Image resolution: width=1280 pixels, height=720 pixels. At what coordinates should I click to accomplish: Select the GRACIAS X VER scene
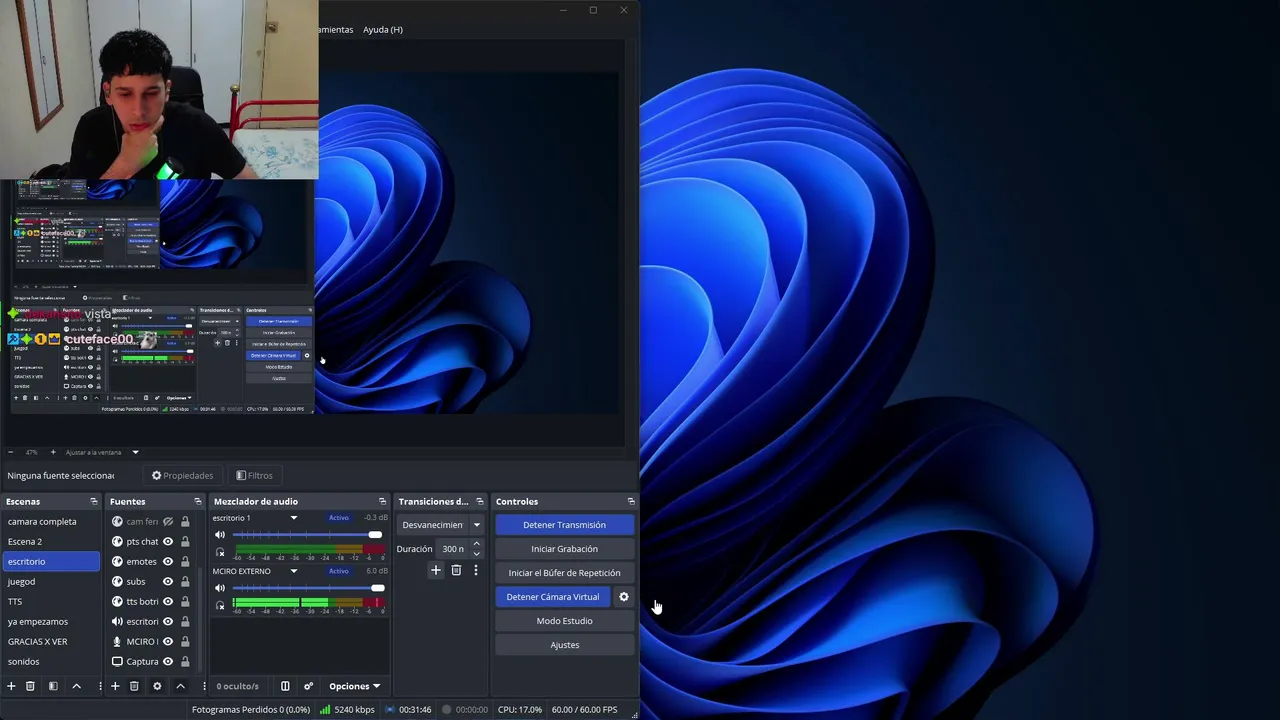click(50, 641)
